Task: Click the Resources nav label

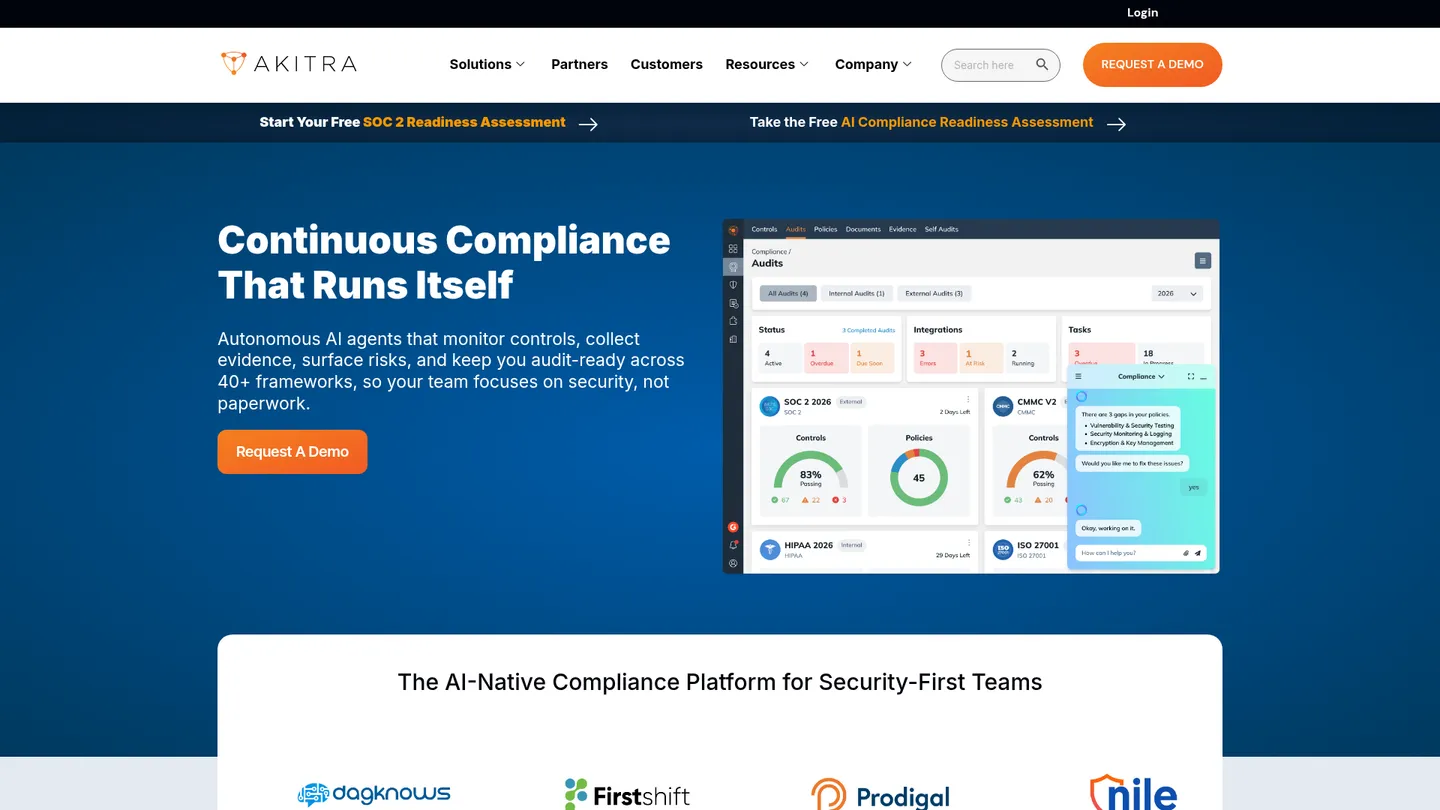Action: point(760,64)
